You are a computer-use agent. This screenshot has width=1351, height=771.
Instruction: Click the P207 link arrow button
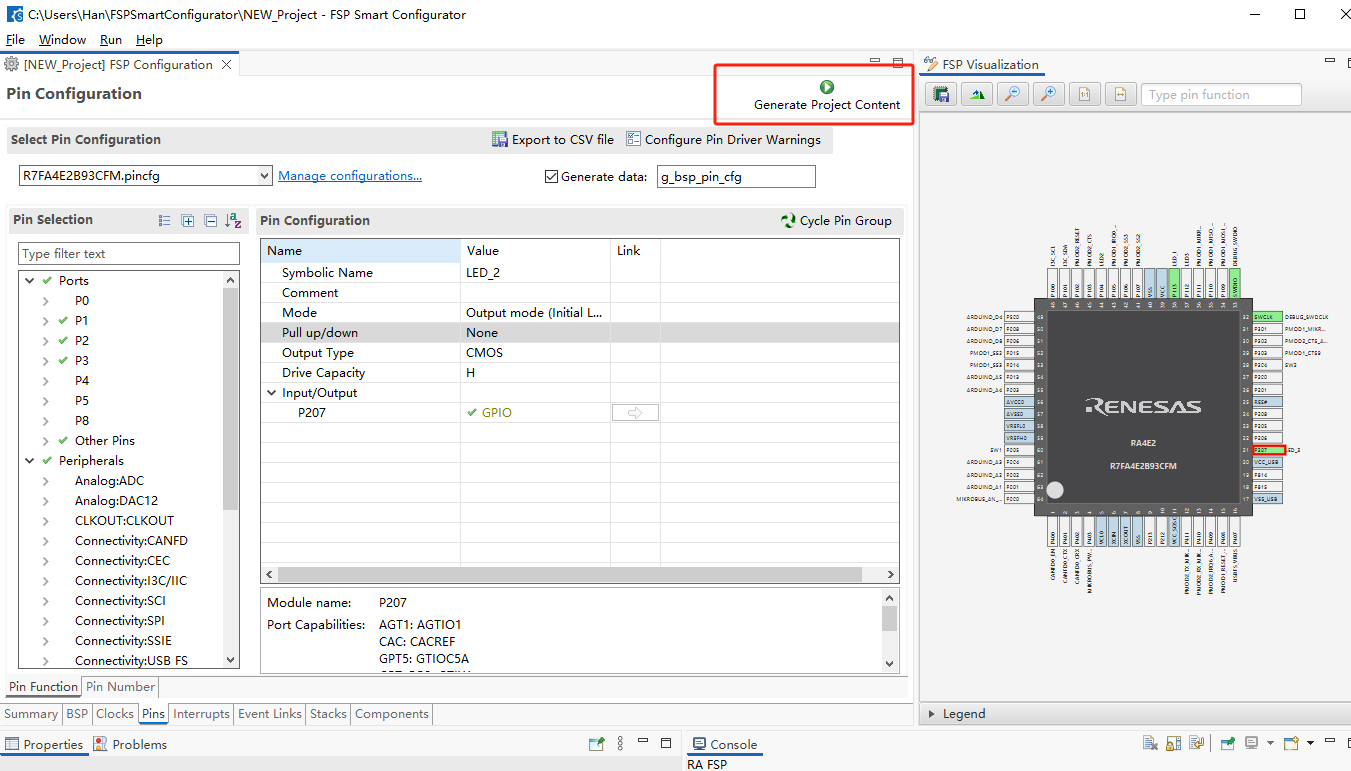(635, 413)
